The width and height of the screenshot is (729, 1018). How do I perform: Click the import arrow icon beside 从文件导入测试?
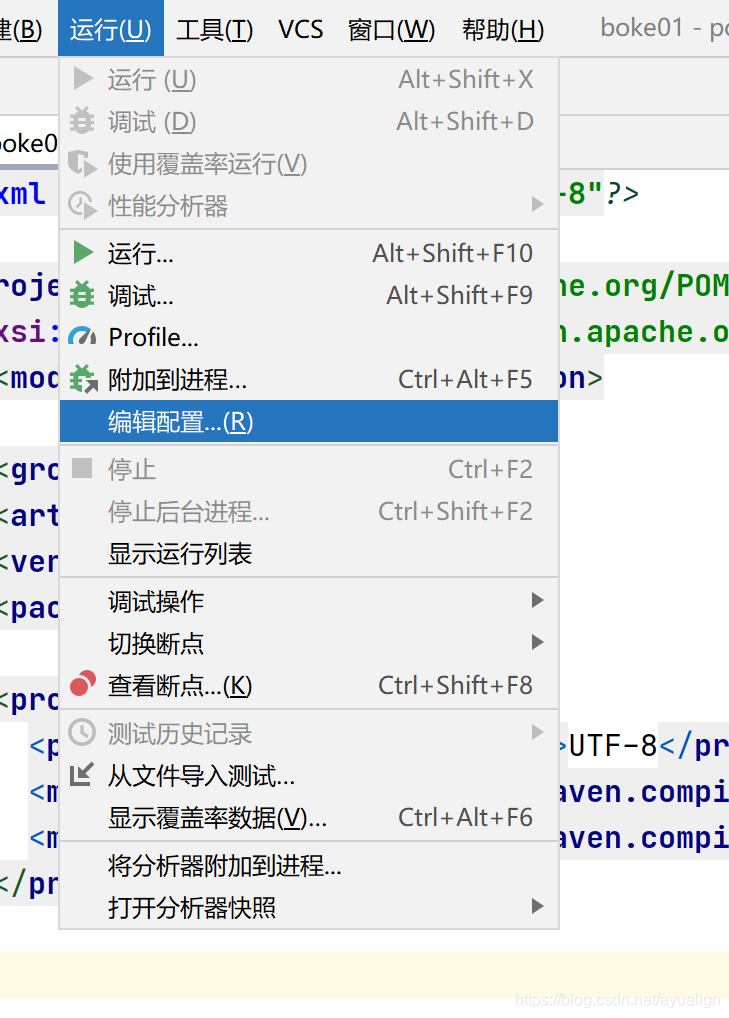click(82, 774)
